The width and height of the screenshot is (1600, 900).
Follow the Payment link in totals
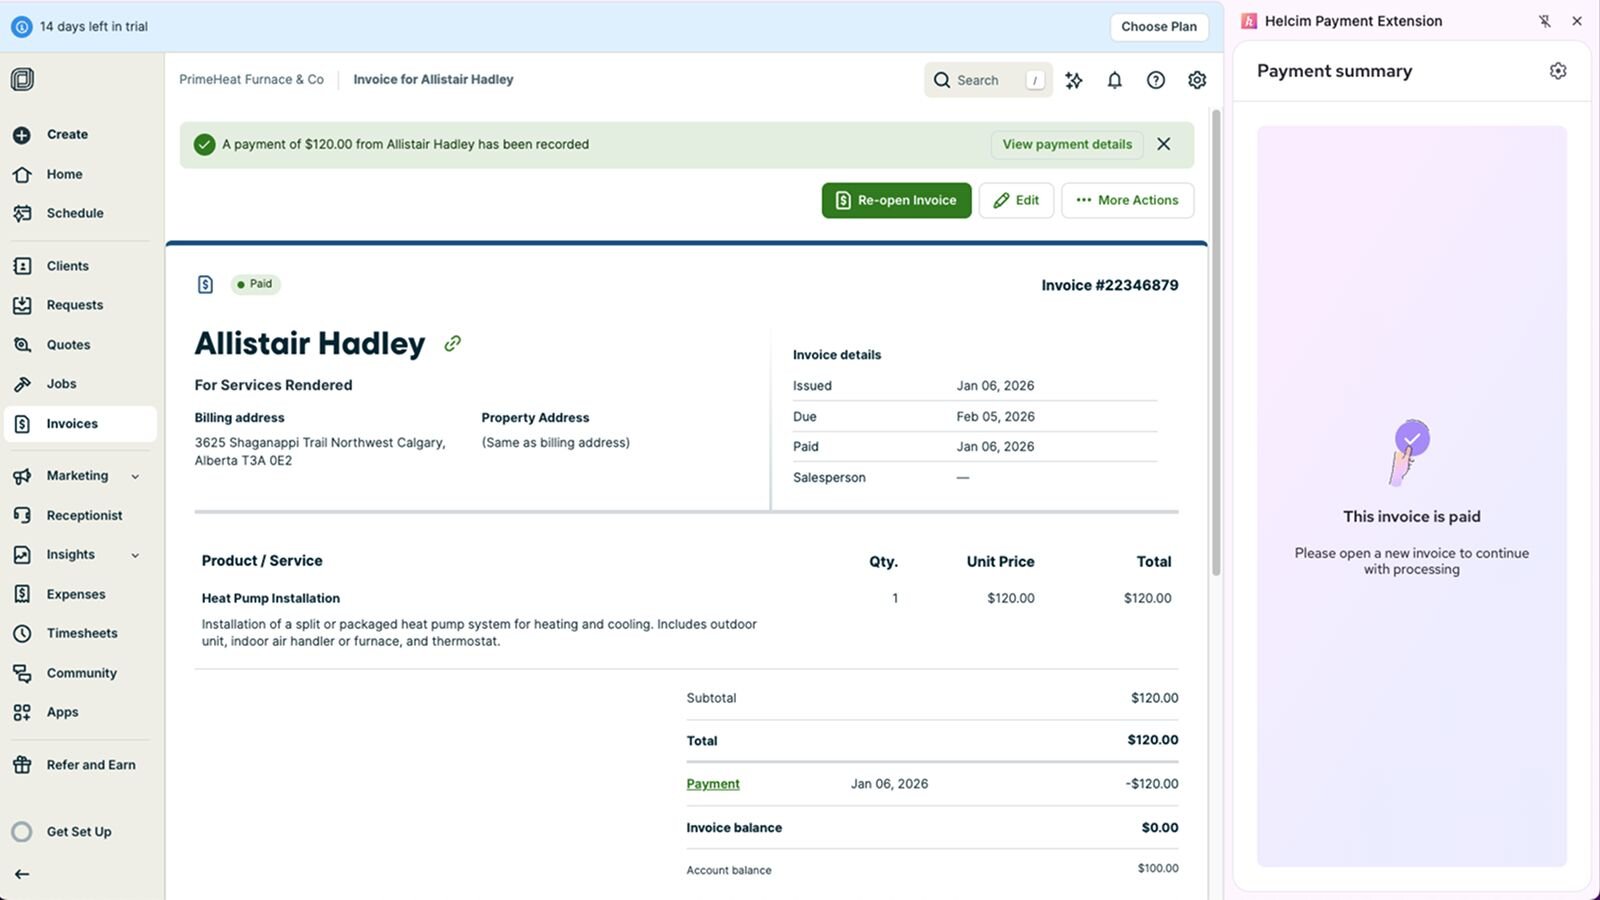tap(712, 784)
